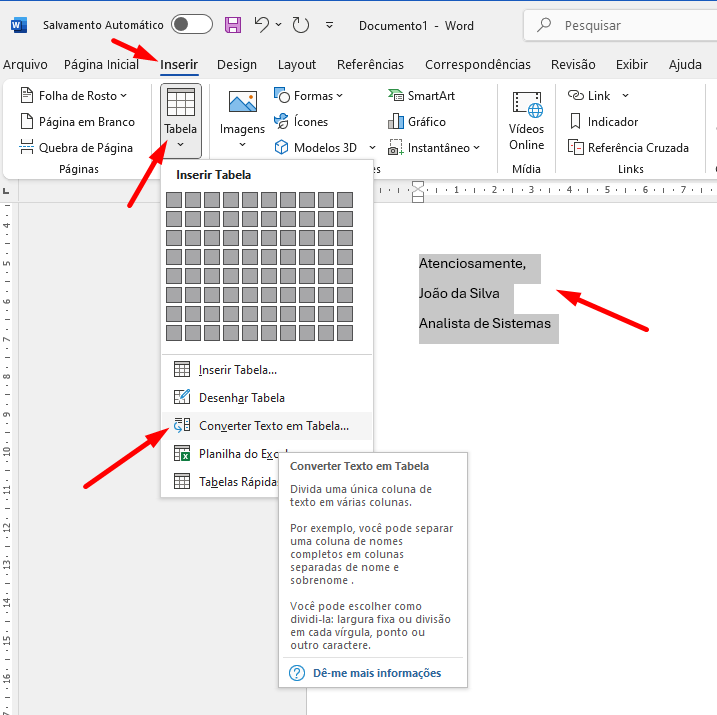Viewport: 717px width, 715px height.
Task: Open the Arquivo tab
Action: tap(25, 64)
